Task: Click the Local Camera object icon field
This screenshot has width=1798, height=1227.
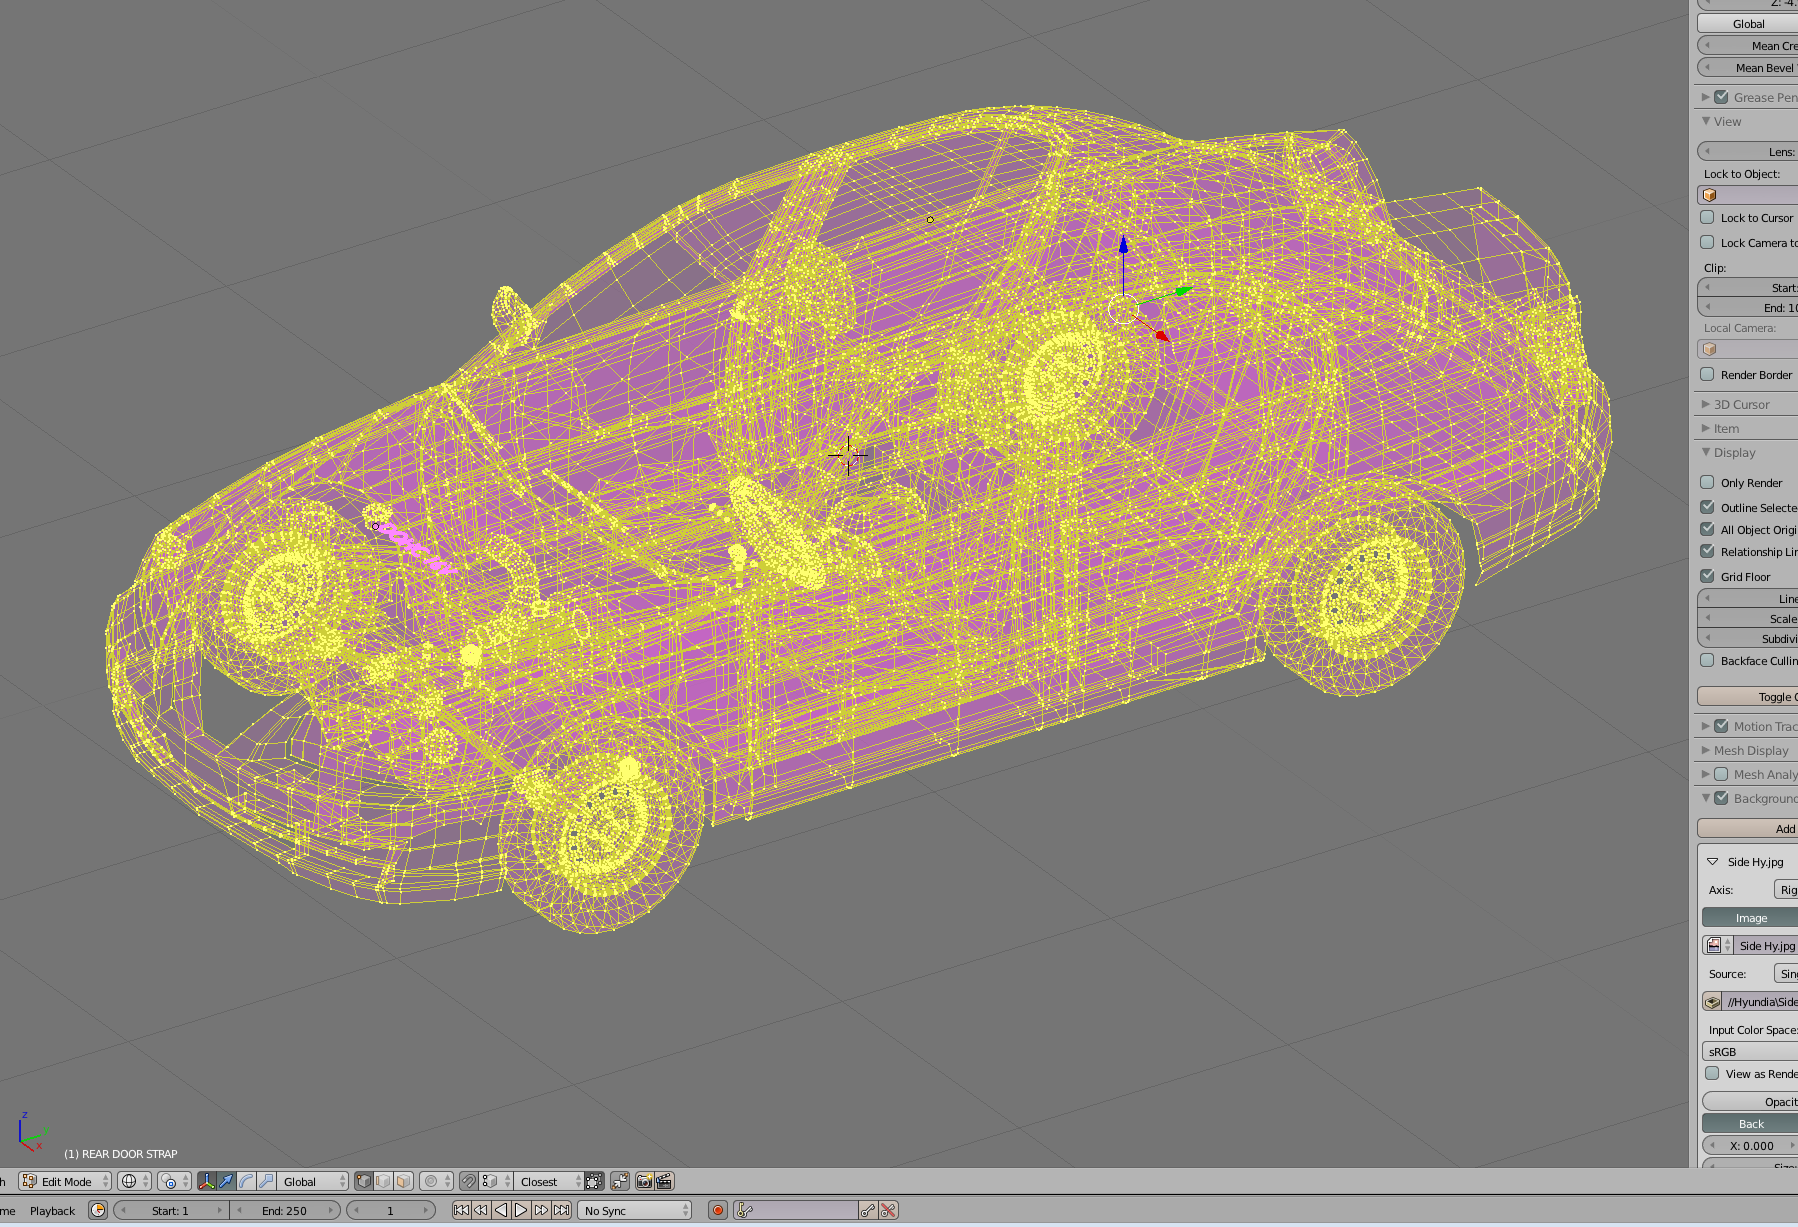Action: [x=1747, y=349]
